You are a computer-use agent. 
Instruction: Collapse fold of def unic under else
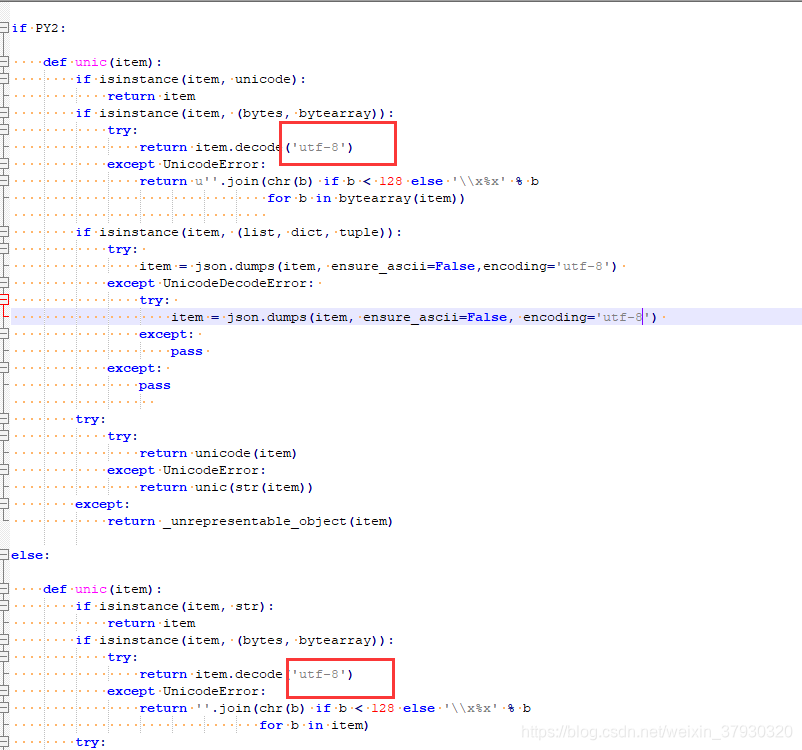click(4, 589)
